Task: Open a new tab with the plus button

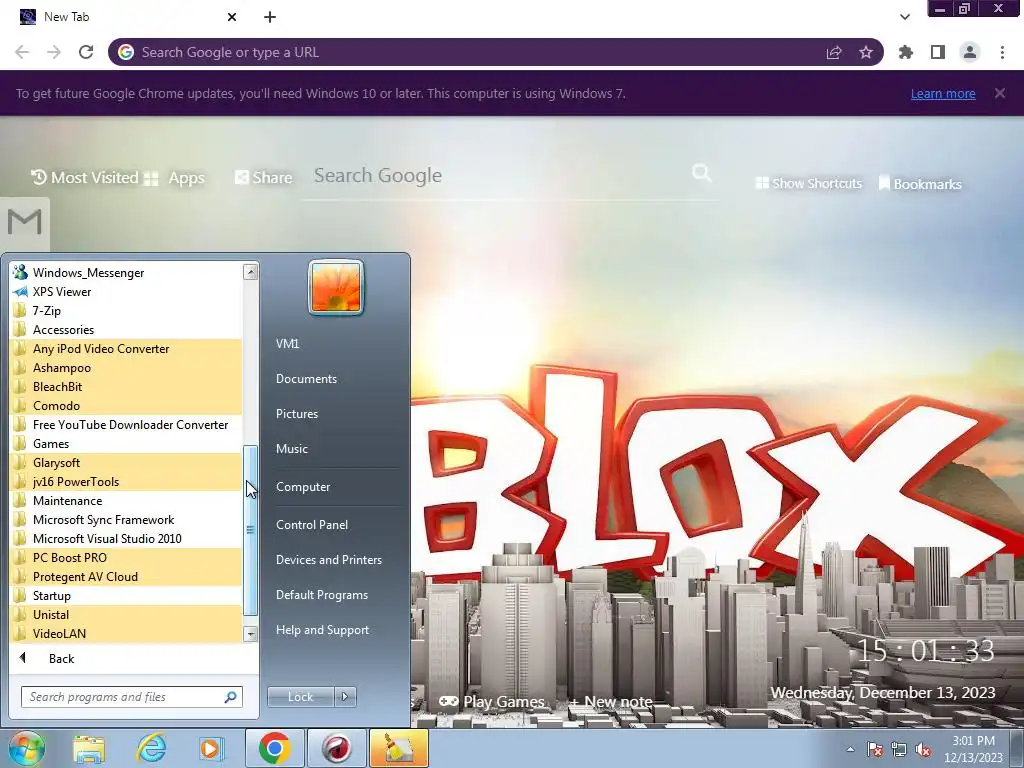Action: [x=270, y=17]
